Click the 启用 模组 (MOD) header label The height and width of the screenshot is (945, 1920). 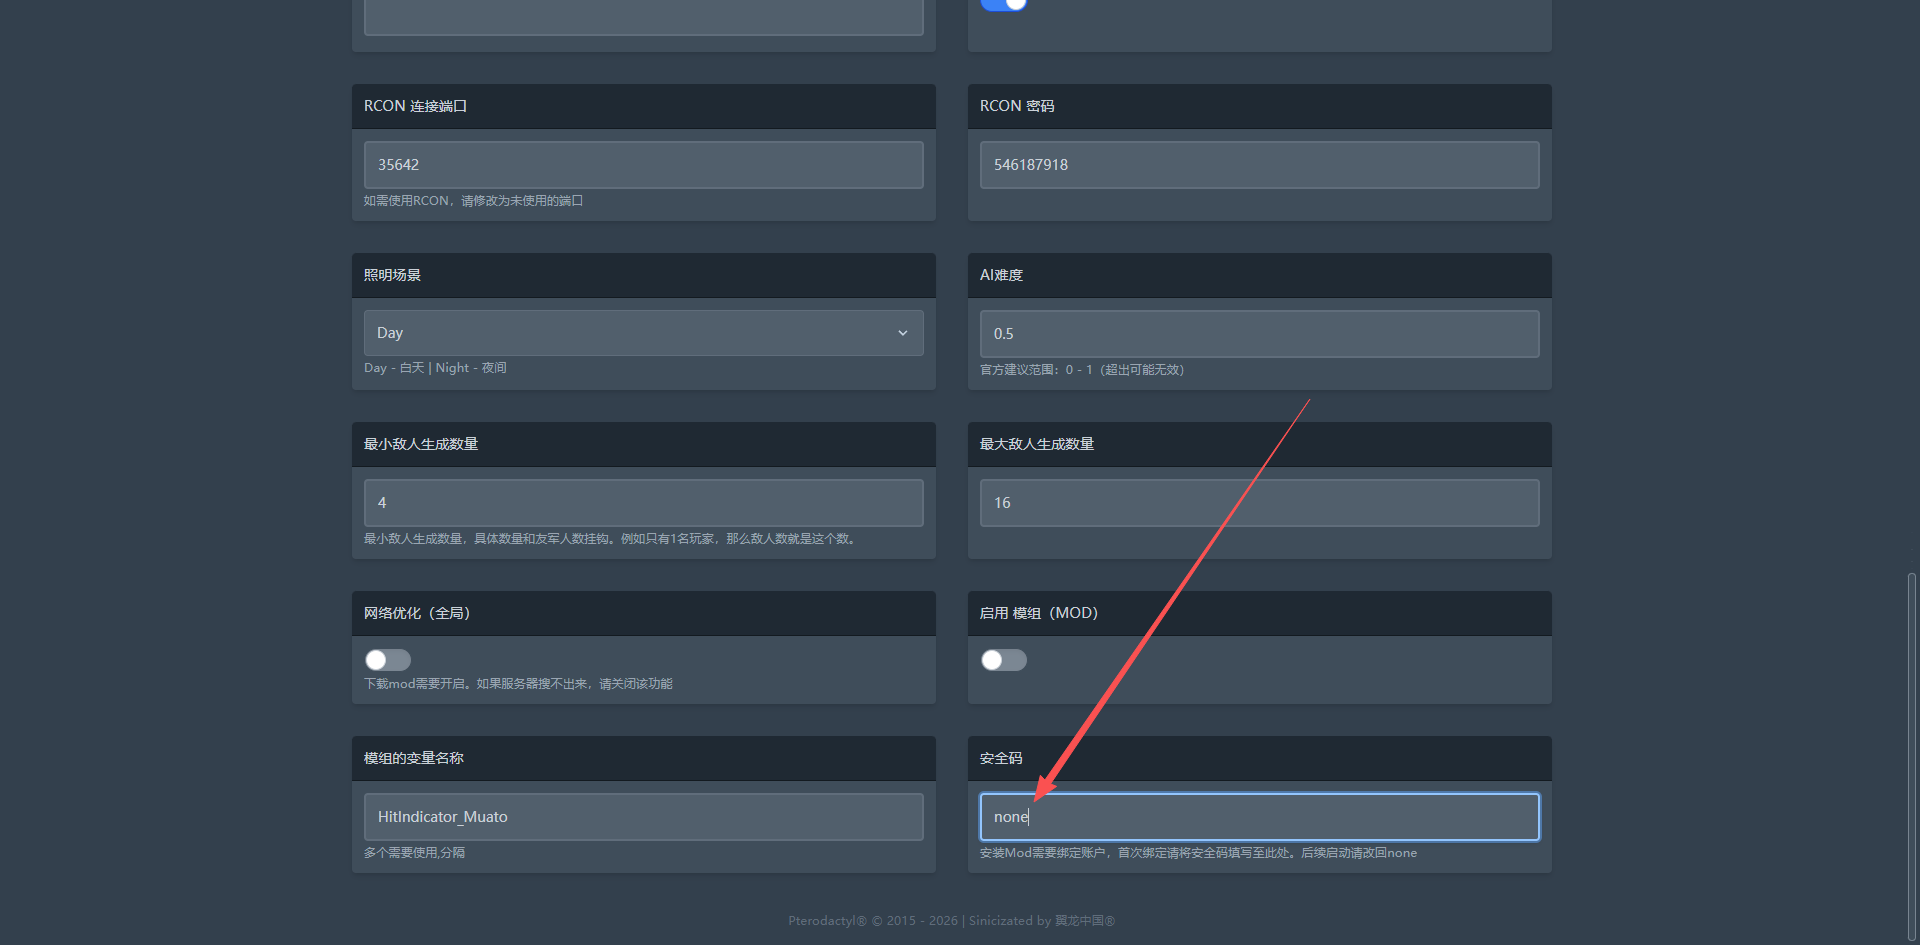(1038, 613)
